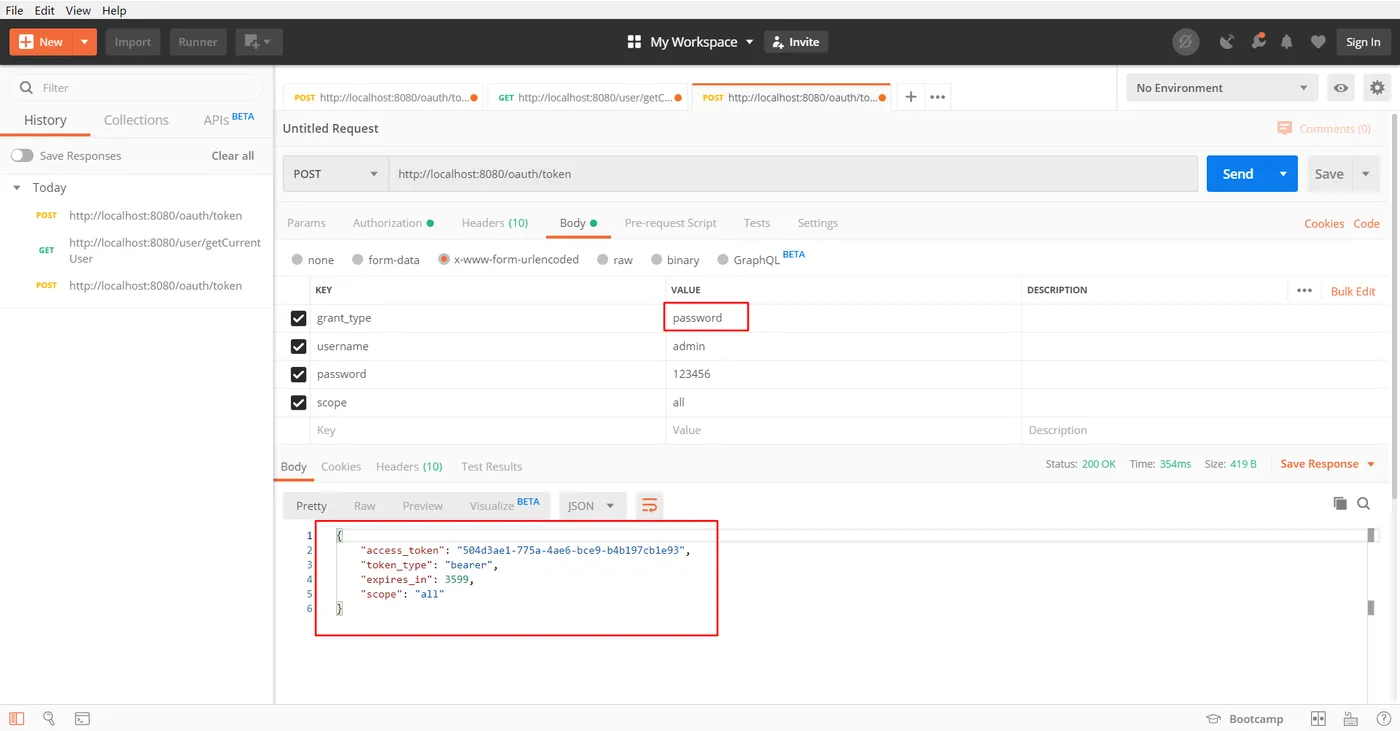Image resolution: width=1400 pixels, height=731 pixels.
Task: Open the Postman console icon
Action: [82, 718]
